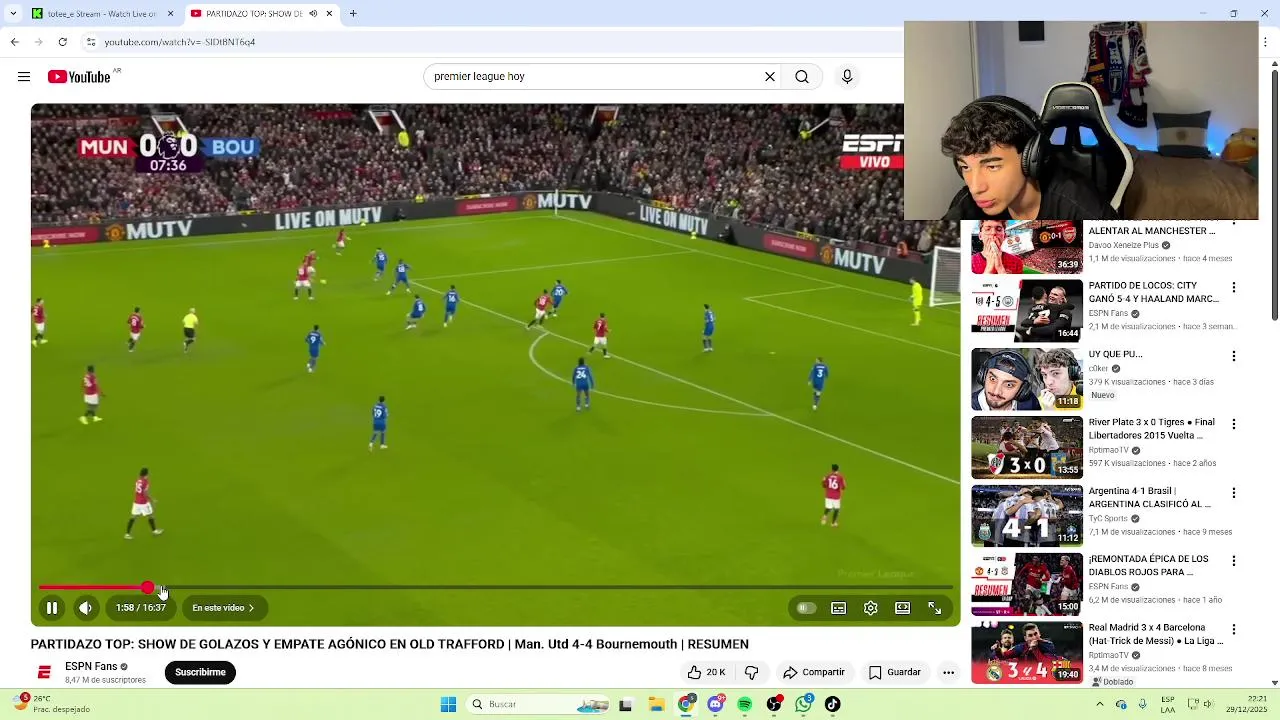The height and width of the screenshot is (720, 1280).
Task: Open Remontada Épica Diablos Rojos video
Action: [1026, 584]
